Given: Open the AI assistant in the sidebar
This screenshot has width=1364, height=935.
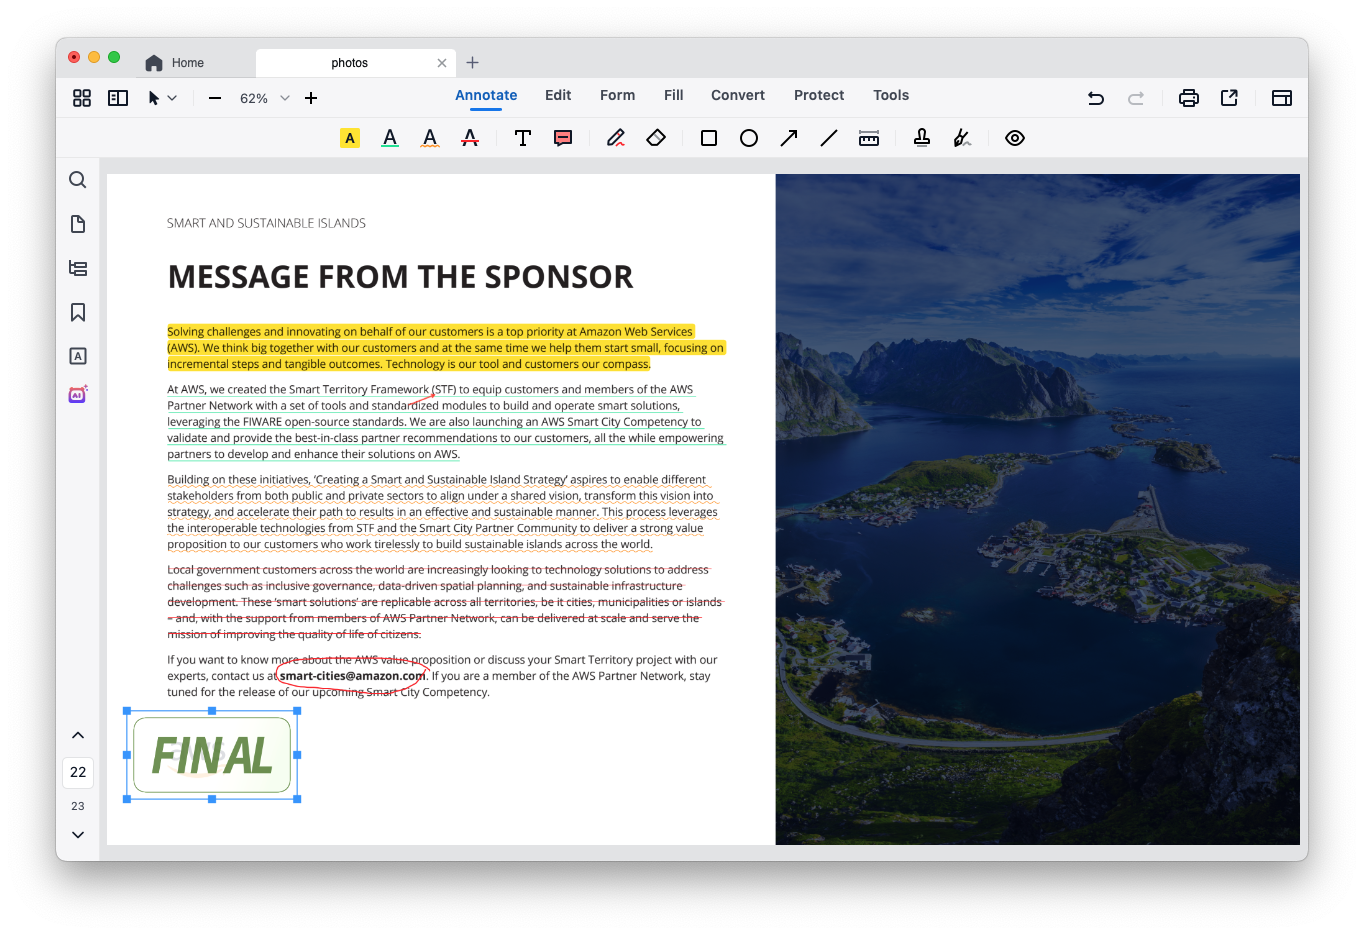Looking at the screenshot, I should coord(77,394).
